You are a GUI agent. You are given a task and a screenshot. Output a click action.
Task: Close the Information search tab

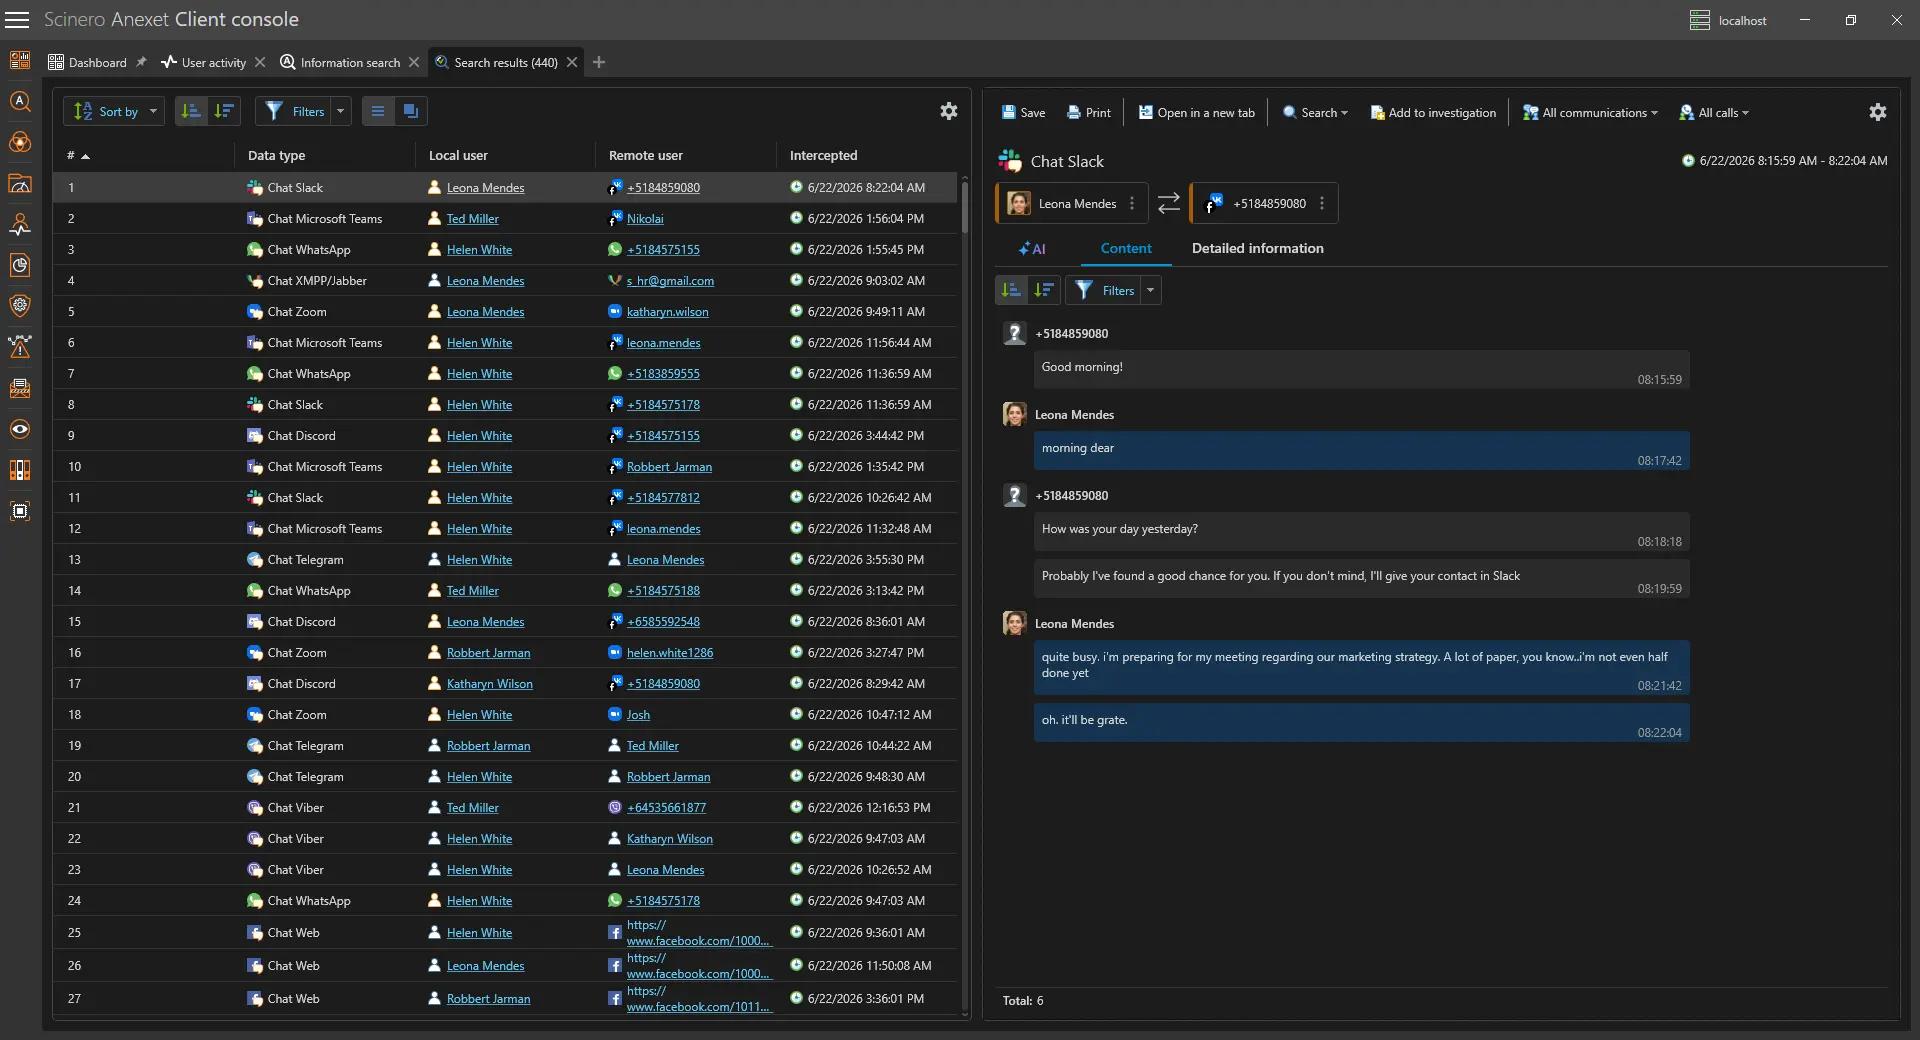click(414, 62)
